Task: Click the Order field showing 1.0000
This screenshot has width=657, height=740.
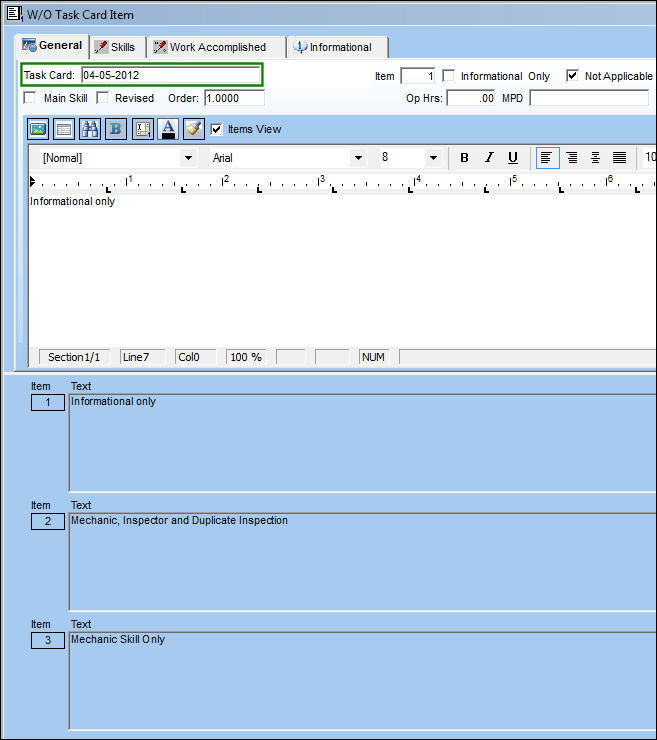Action: (235, 98)
